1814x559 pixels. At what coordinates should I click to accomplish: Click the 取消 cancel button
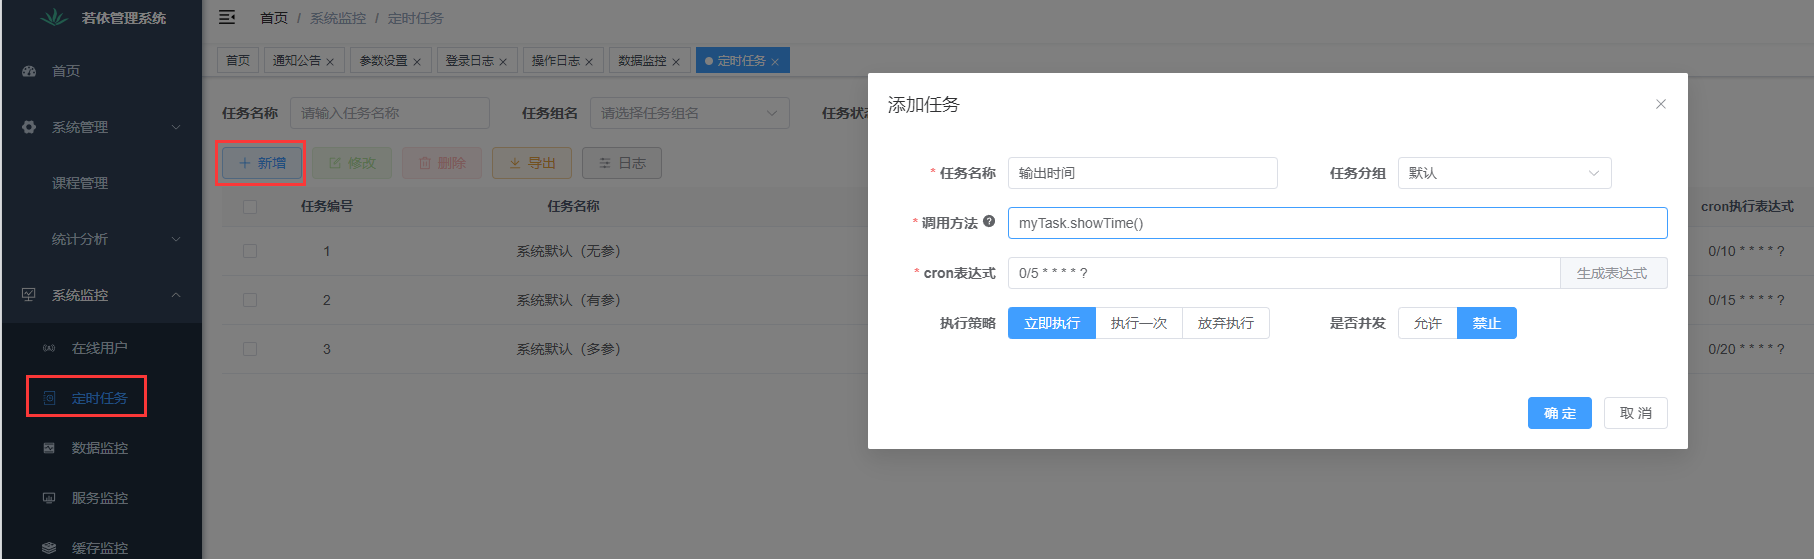(1636, 413)
